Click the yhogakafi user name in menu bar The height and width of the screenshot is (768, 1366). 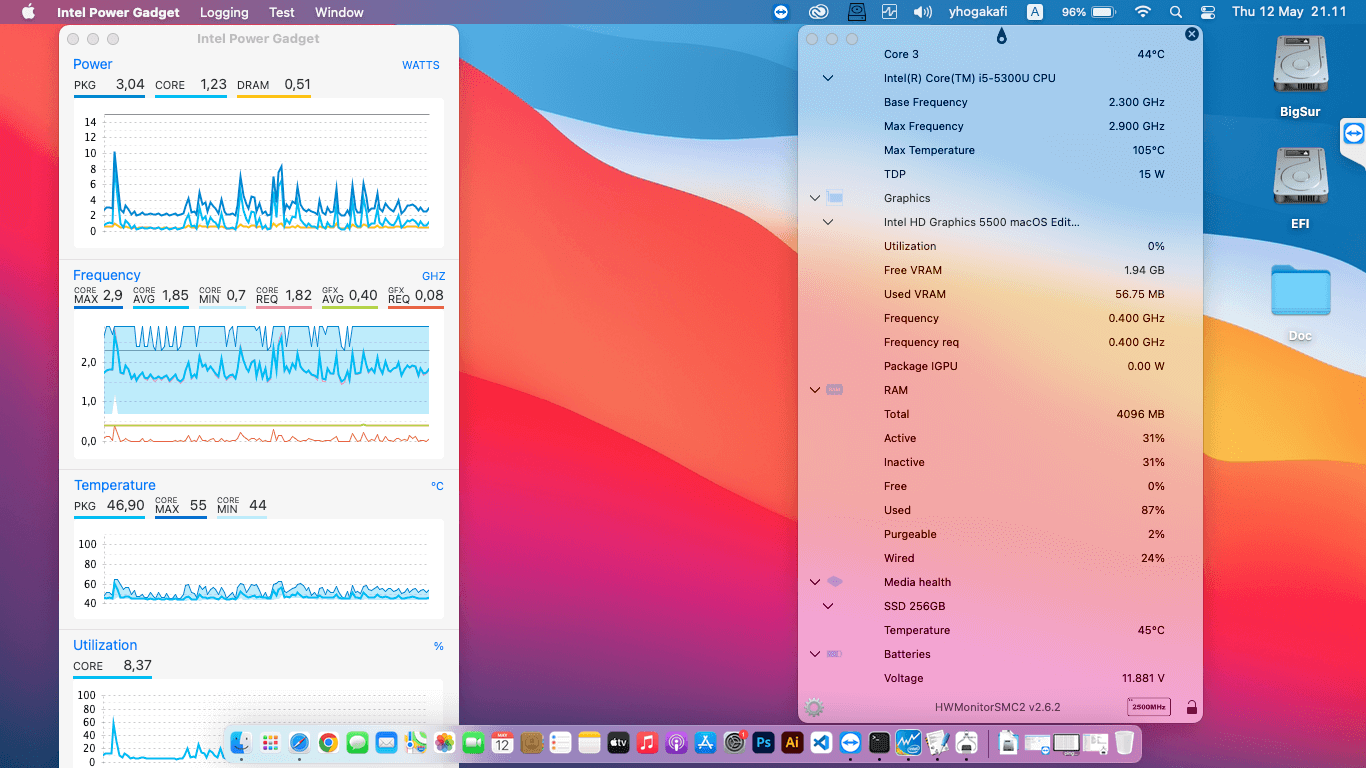tap(978, 12)
